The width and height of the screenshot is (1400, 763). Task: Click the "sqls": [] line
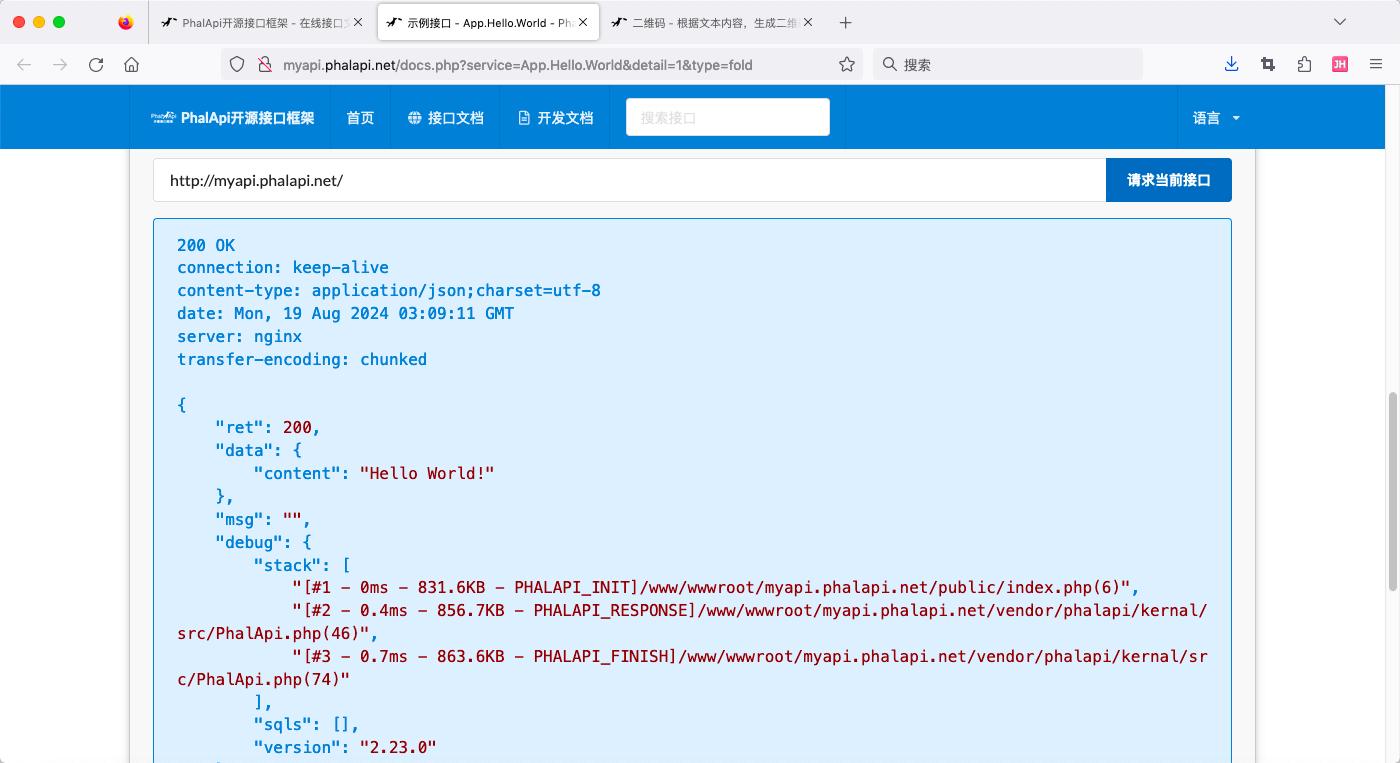pos(306,725)
